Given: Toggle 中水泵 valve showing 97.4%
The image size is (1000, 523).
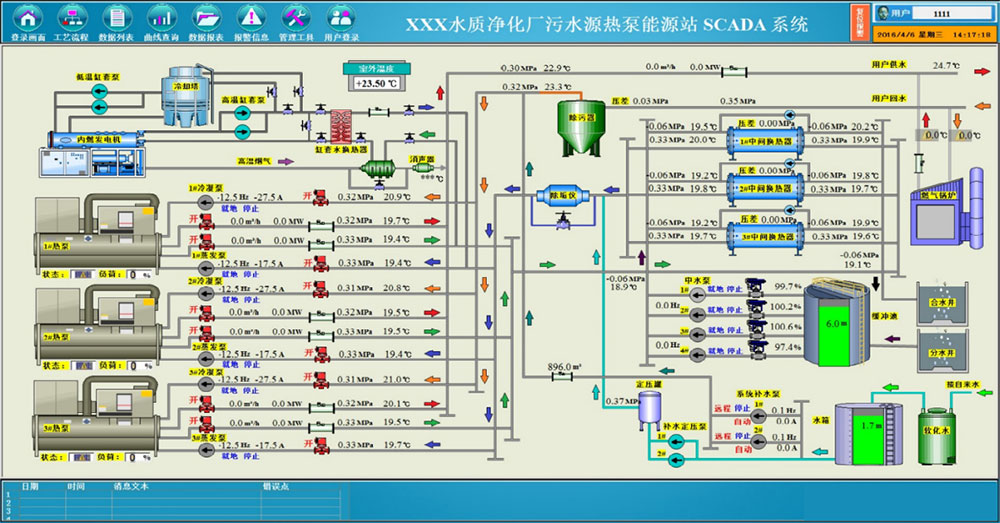Looking at the screenshot, I should click(756, 349).
